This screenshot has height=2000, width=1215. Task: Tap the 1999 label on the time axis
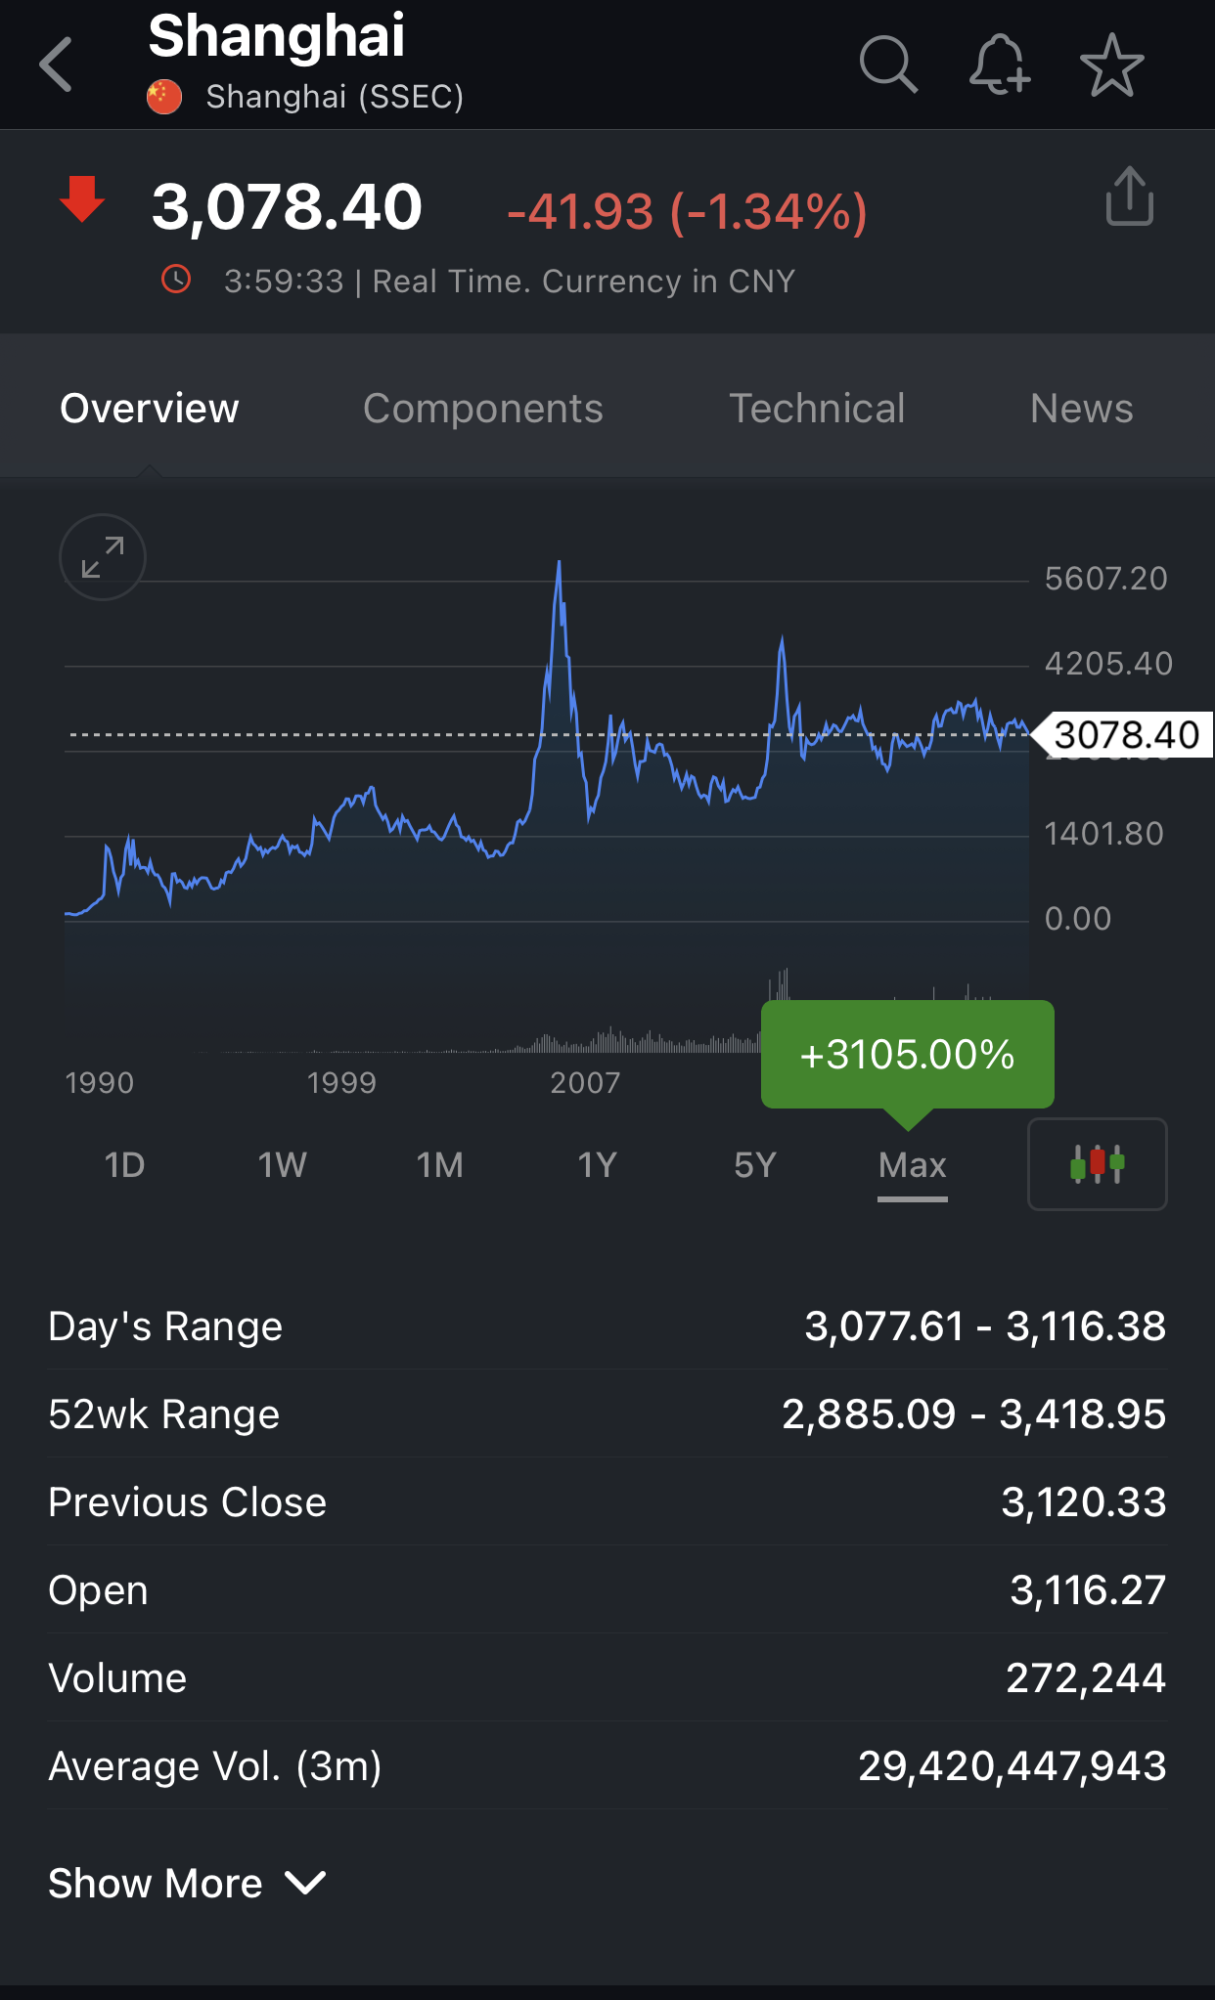pos(342,1082)
